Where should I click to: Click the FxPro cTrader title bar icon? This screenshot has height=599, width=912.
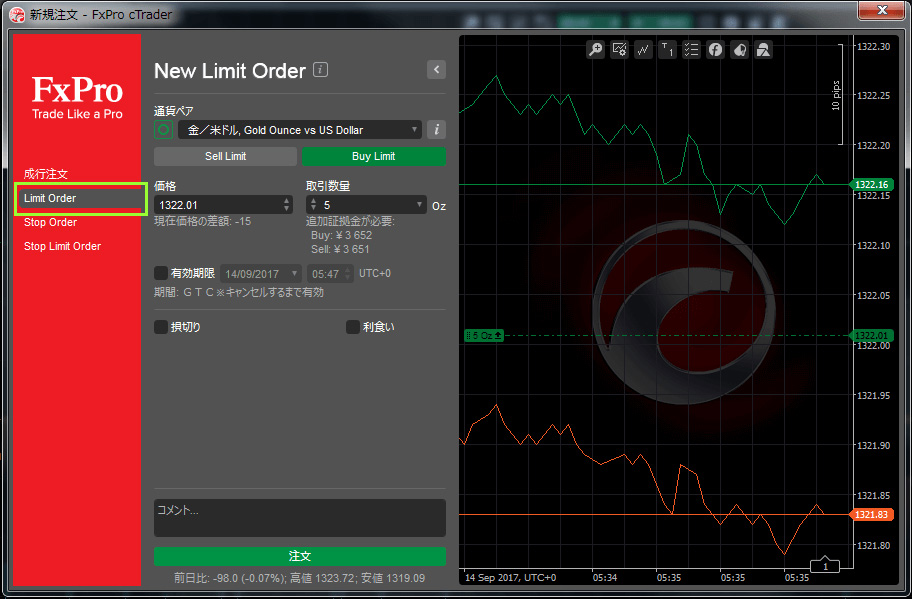pos(17,14)
